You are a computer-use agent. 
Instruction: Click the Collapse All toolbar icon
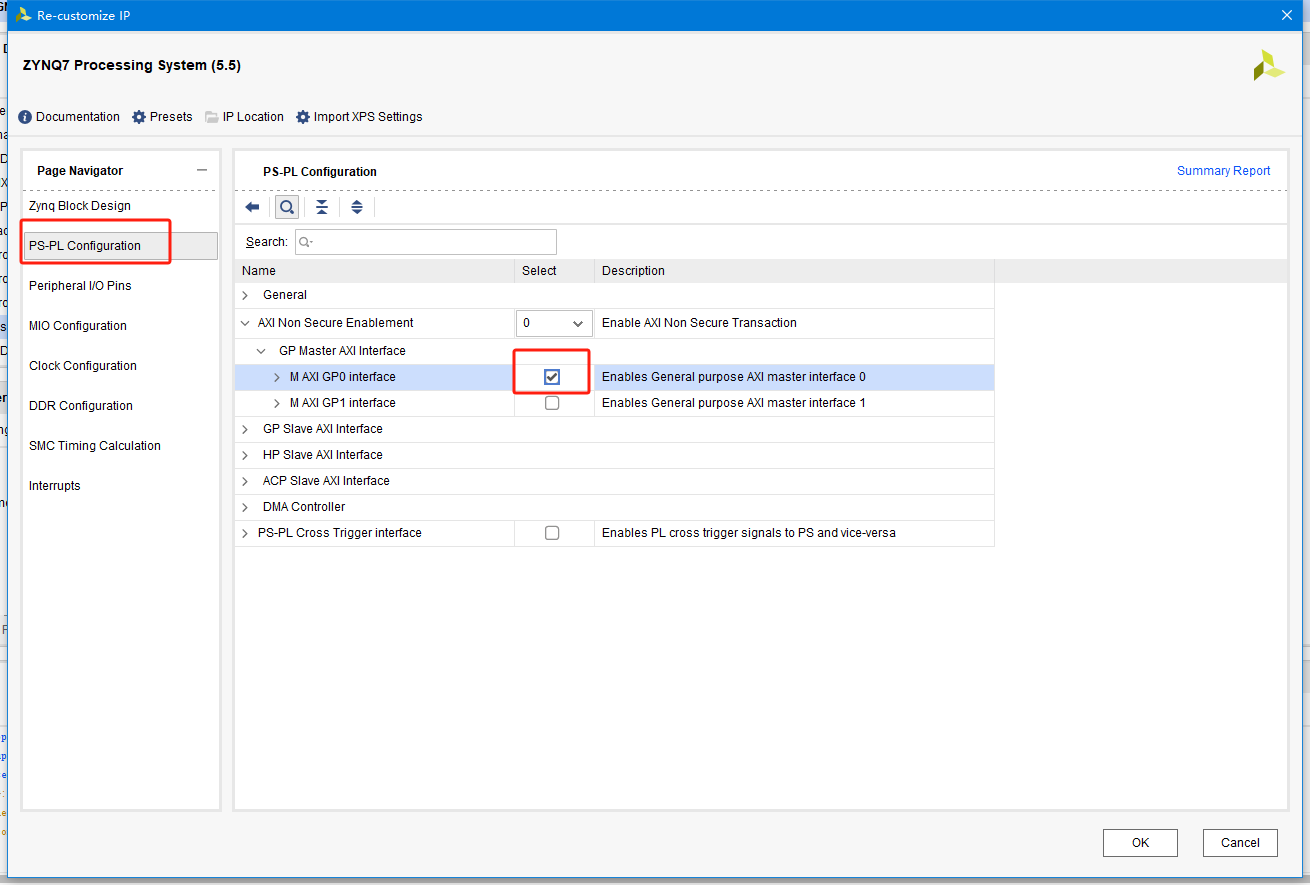[321, 207]
